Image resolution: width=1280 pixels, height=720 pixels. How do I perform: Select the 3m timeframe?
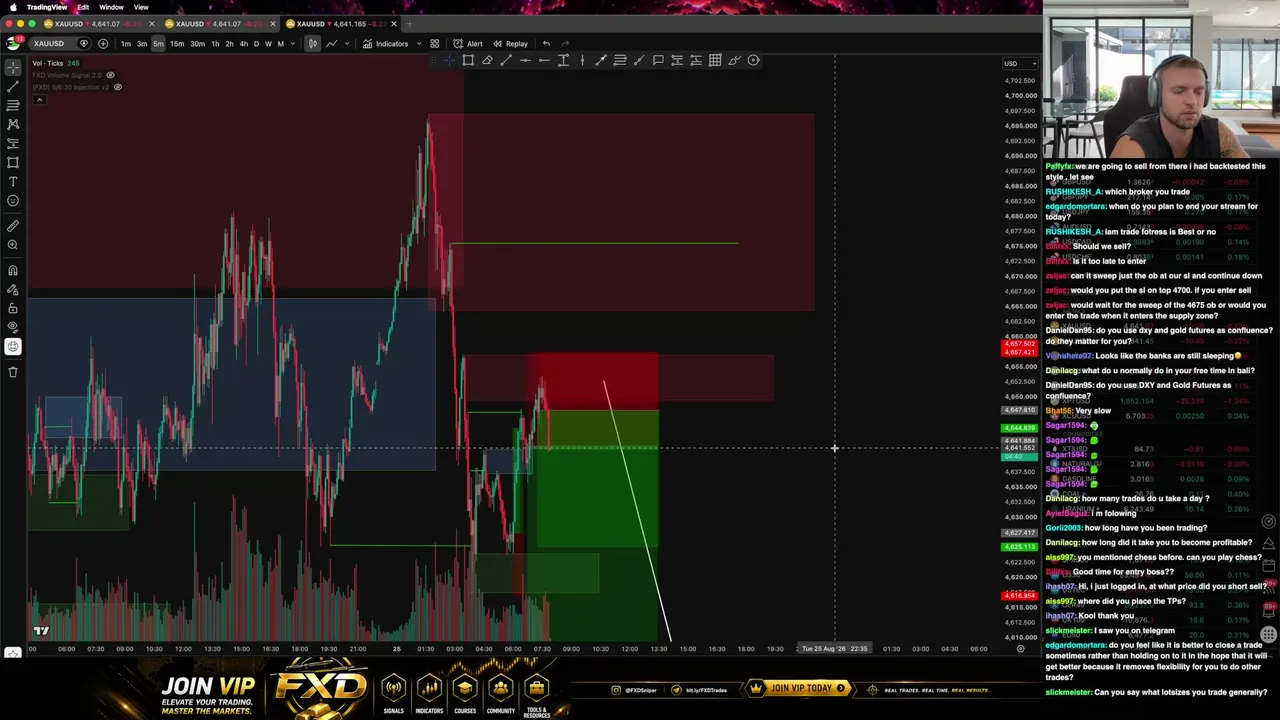(142, 44)
